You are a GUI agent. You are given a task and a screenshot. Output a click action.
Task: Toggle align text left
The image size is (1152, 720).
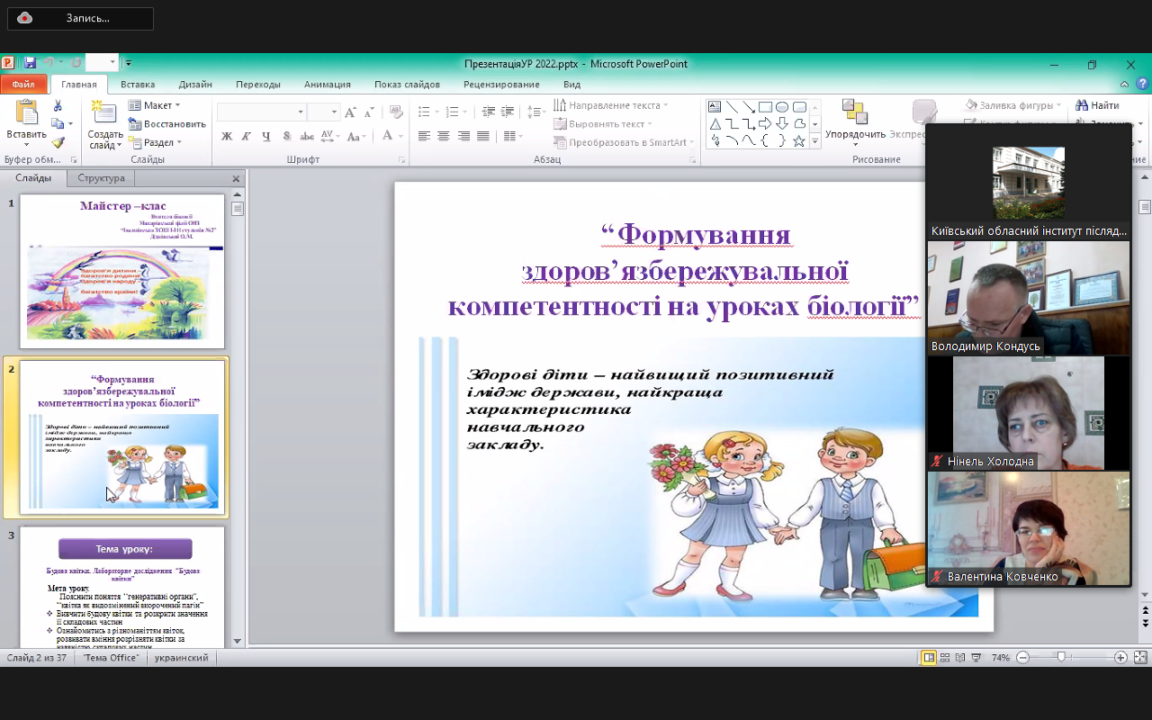click(x=424, y=136)
